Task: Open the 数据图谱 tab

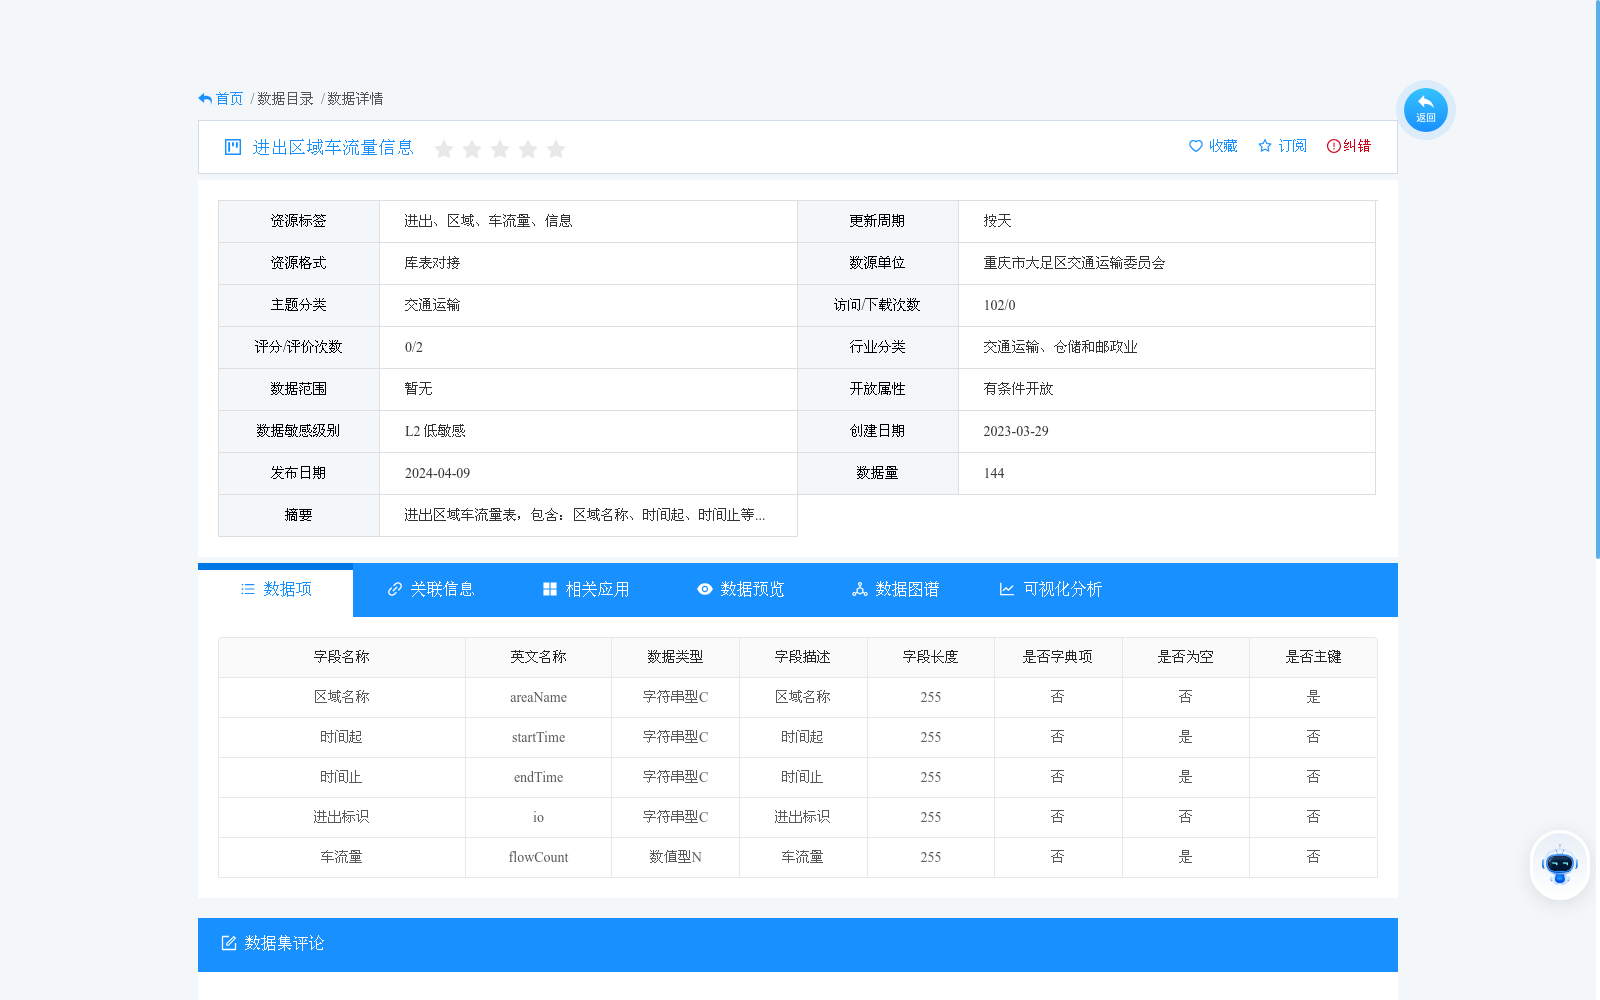Action: [x=895, y=590]
